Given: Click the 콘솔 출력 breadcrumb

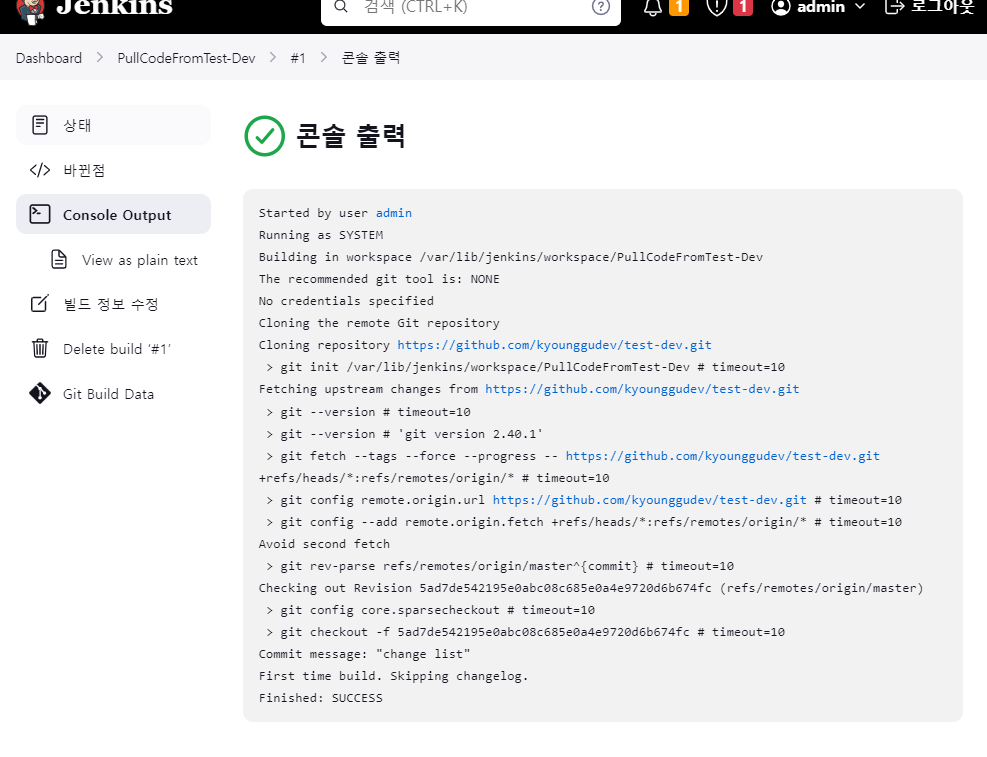Looking at the screenshot, I should pyautogui.click(x=371, y=58).
